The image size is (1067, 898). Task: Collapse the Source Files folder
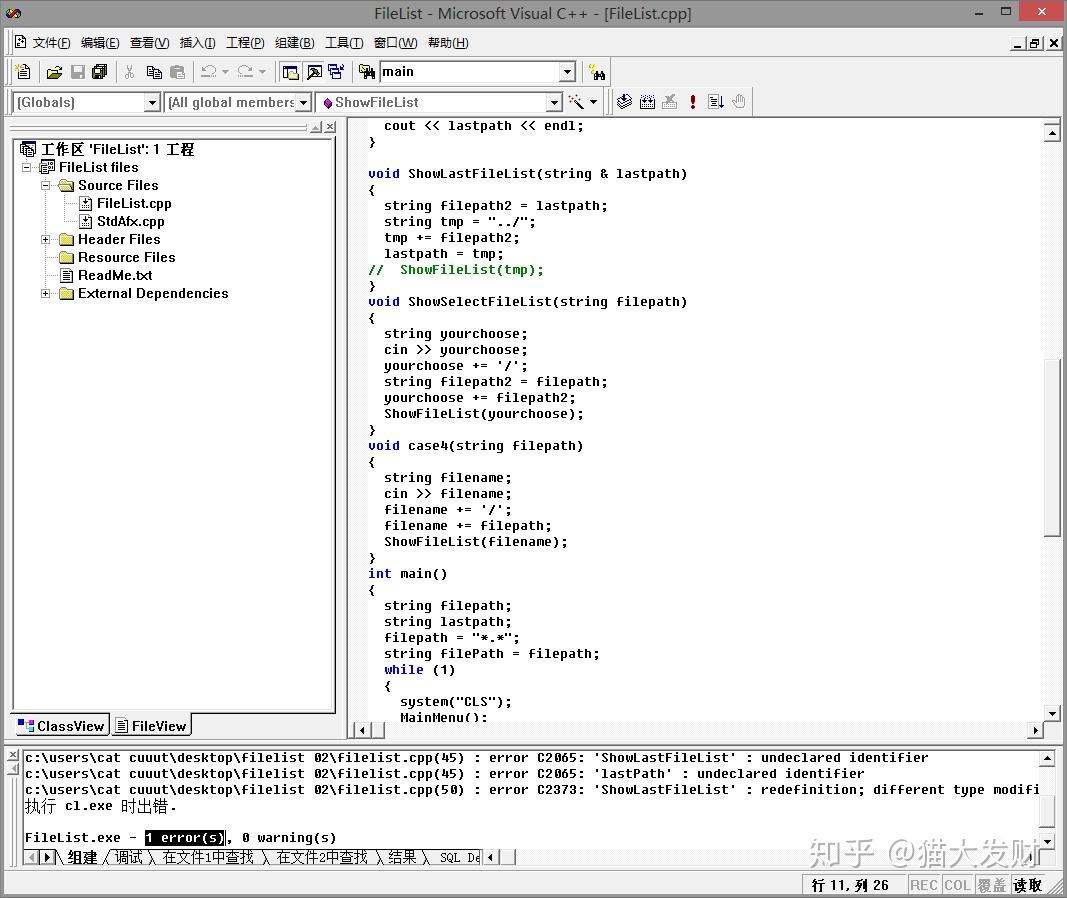click(x=46, y=185)
